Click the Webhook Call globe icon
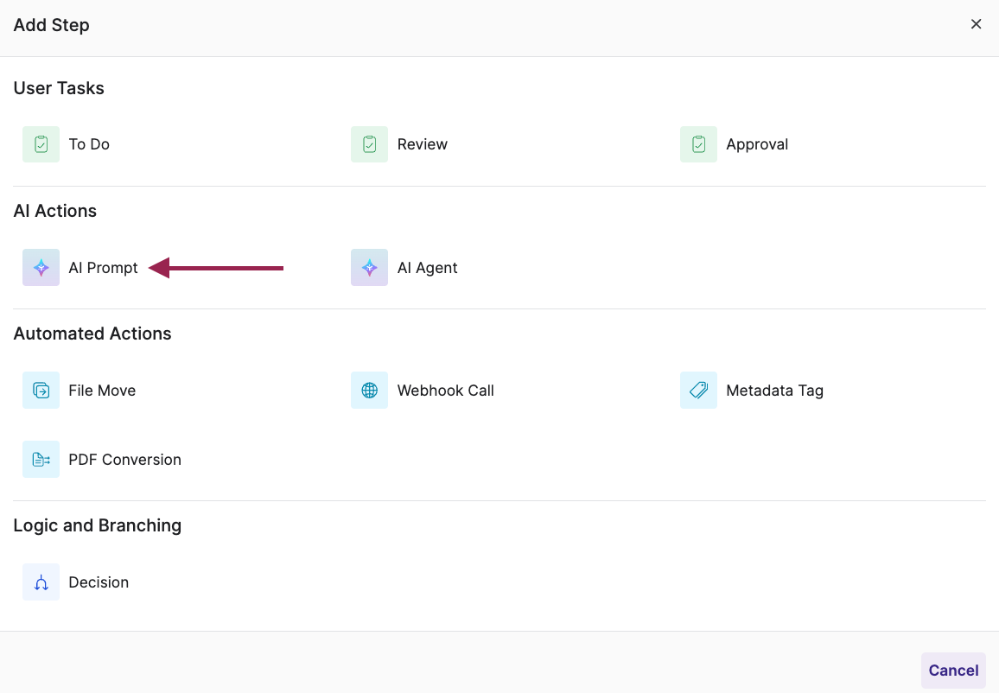The height and width of the screenshot is (693, 999). pos(370,390)
